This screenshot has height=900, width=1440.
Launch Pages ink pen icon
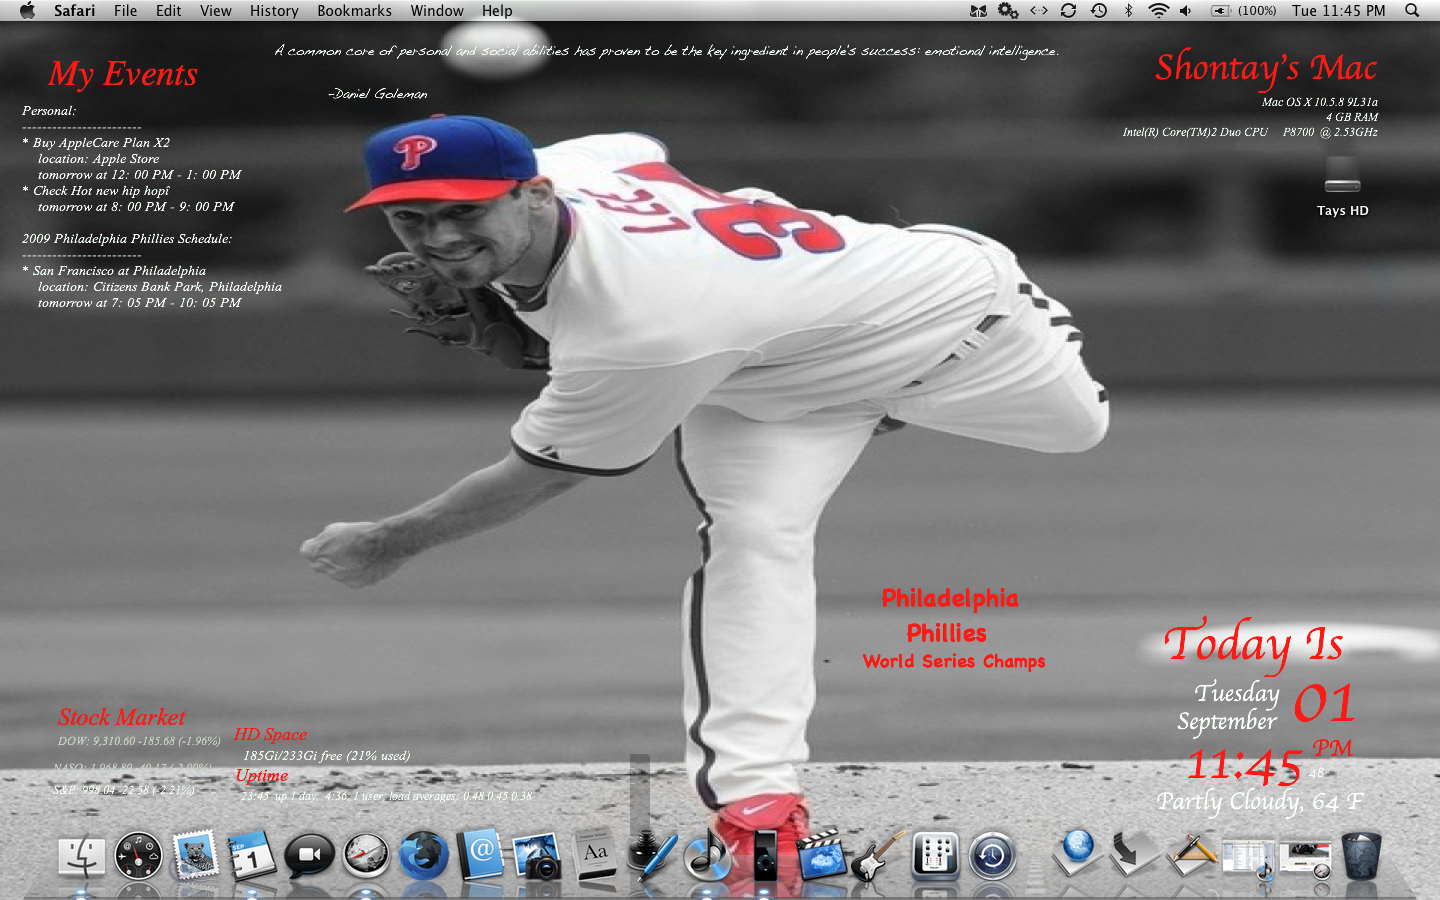point(652,856)
